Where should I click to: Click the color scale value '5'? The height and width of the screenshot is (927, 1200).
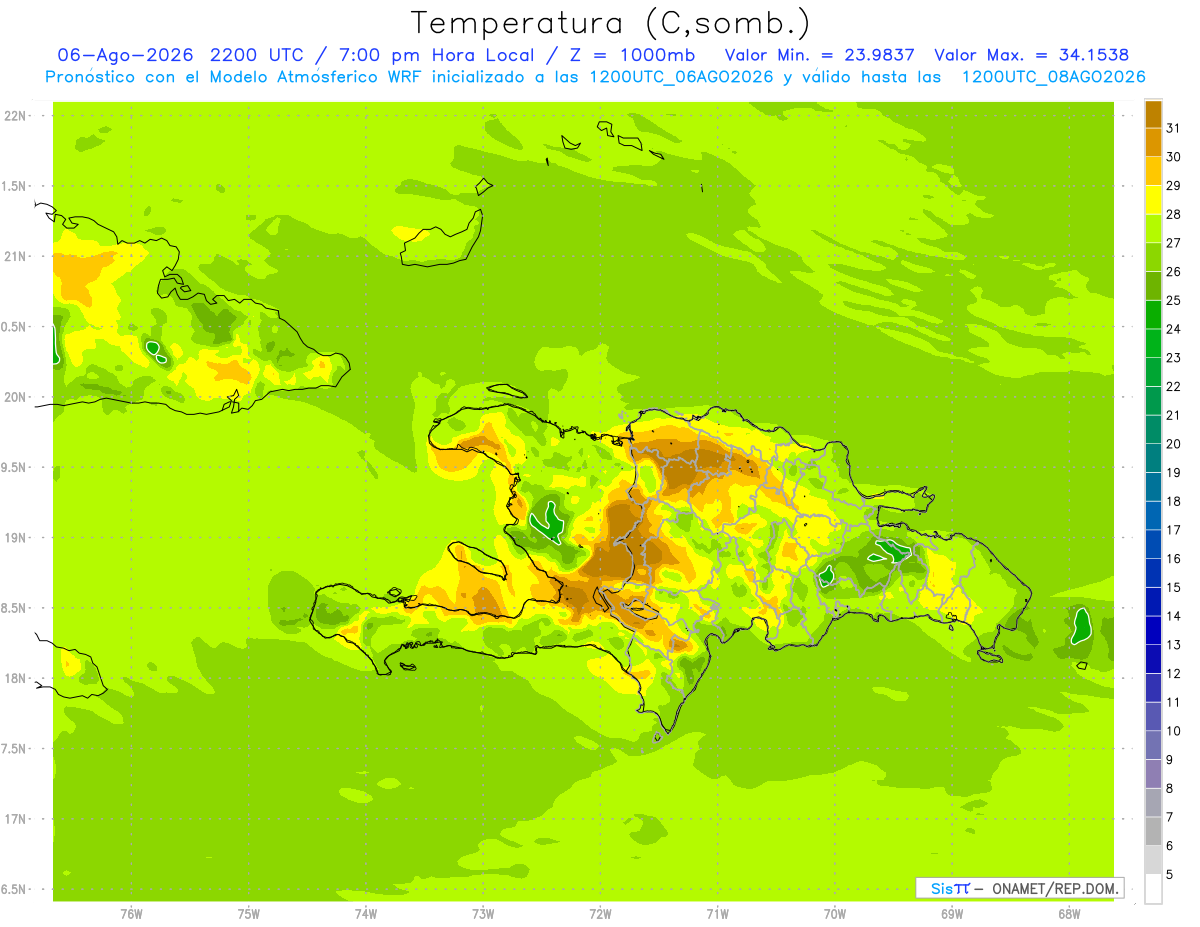[x=1170, y=875]
